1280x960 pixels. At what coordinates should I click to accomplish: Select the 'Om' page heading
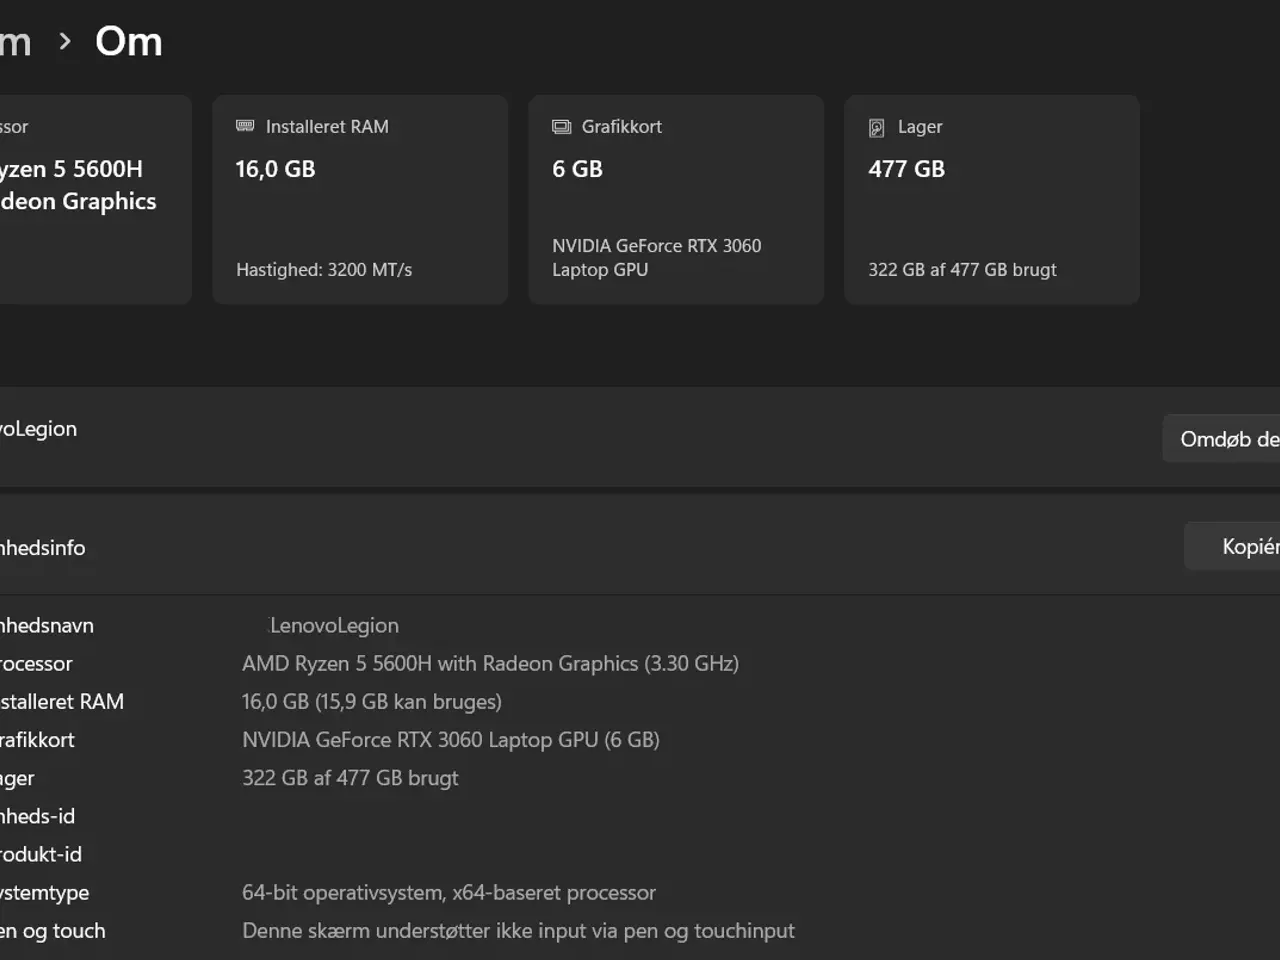pyautogui.click(x=129, y=41)
